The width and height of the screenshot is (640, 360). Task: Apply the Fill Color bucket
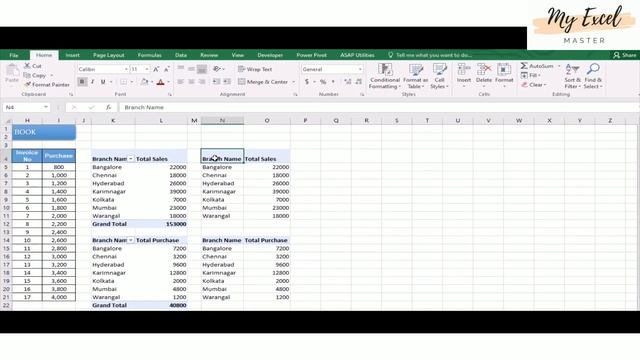(144, 82)
